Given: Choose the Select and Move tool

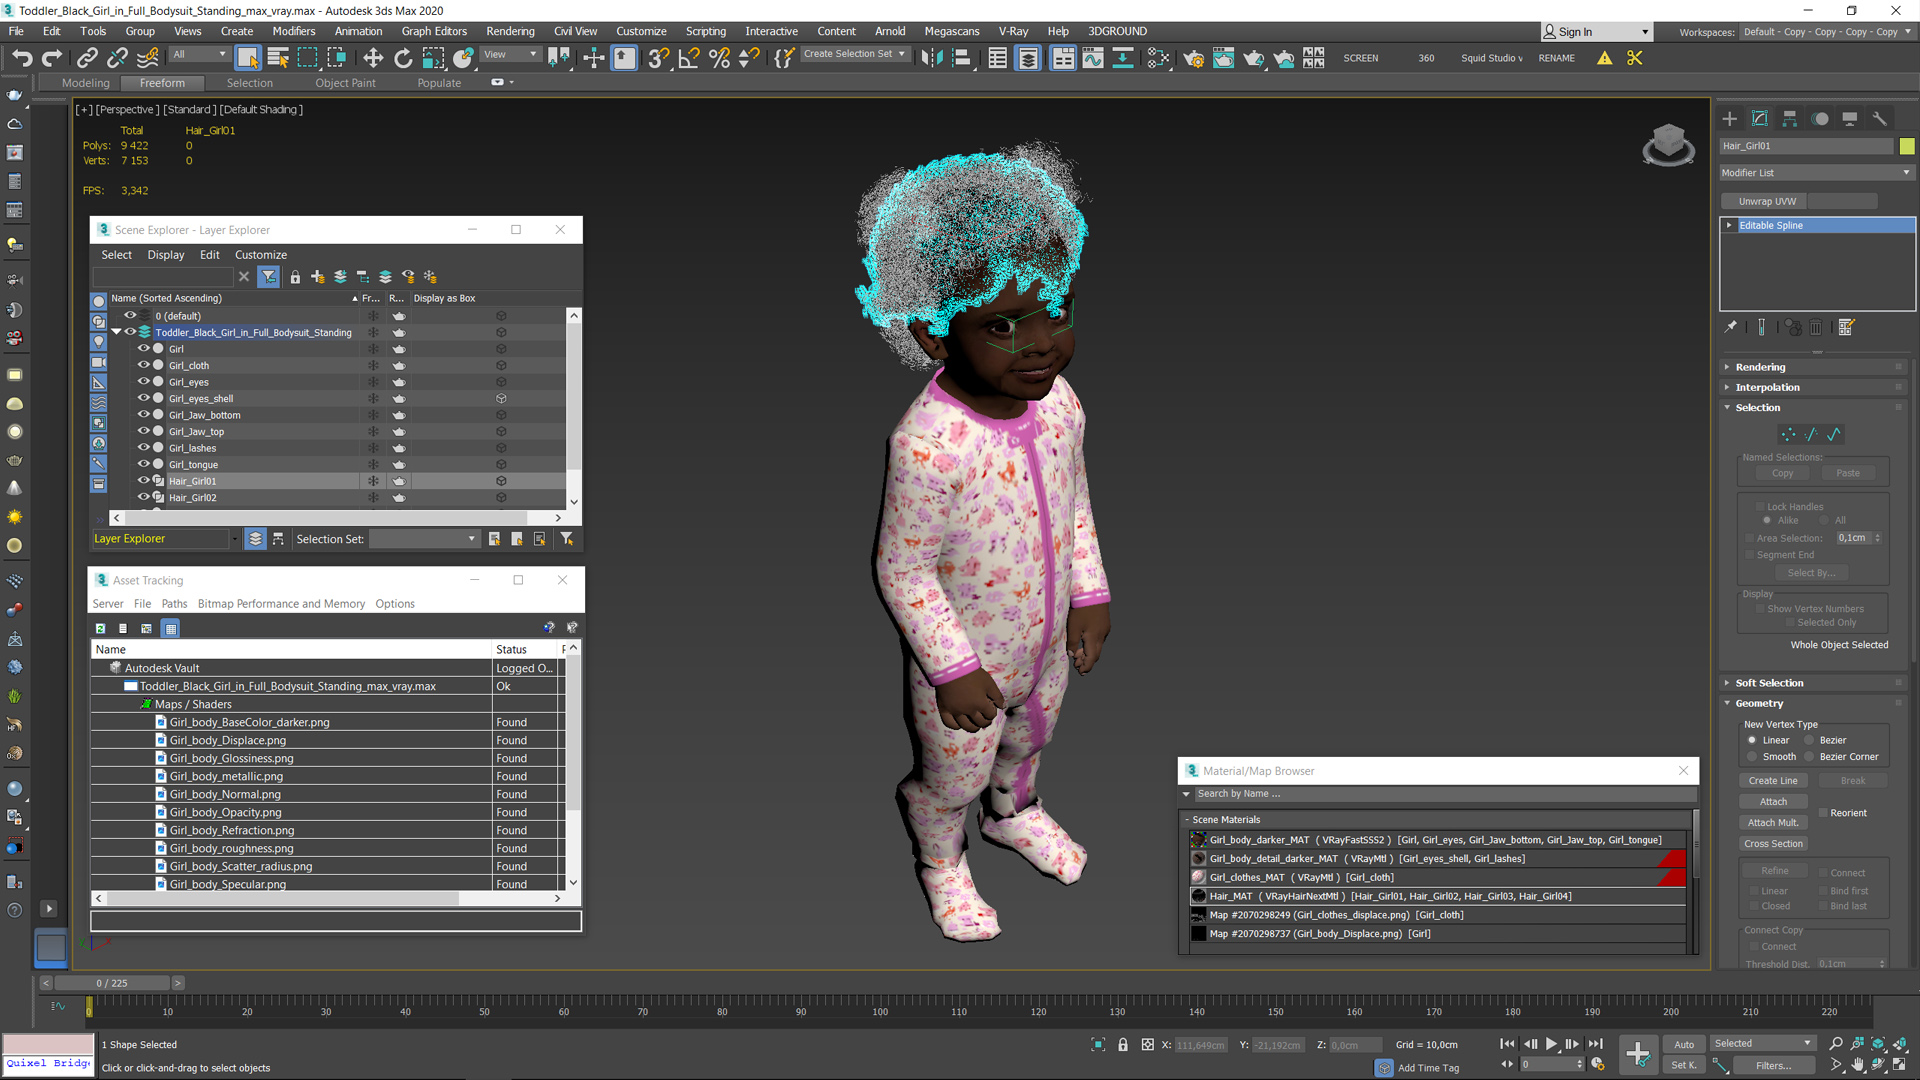Looking at the screenshot, I should coord(373,58).
